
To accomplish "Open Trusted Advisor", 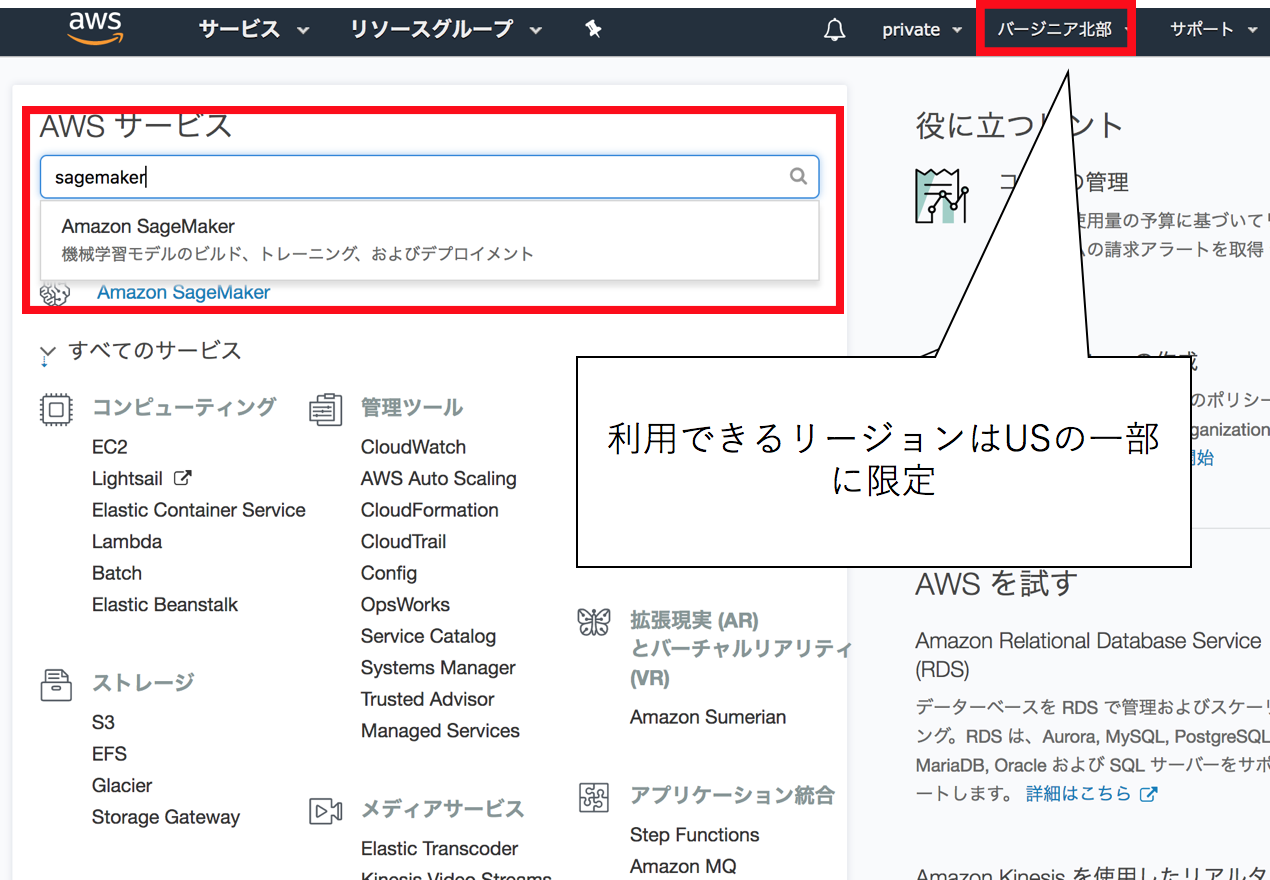I will (428, 699).
